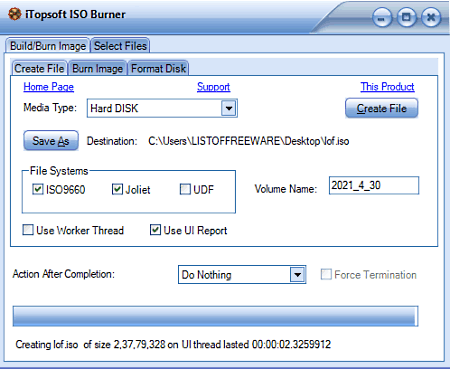Open the Select Files tab
This screenshot has height=369, width=450.
[120, 46]
